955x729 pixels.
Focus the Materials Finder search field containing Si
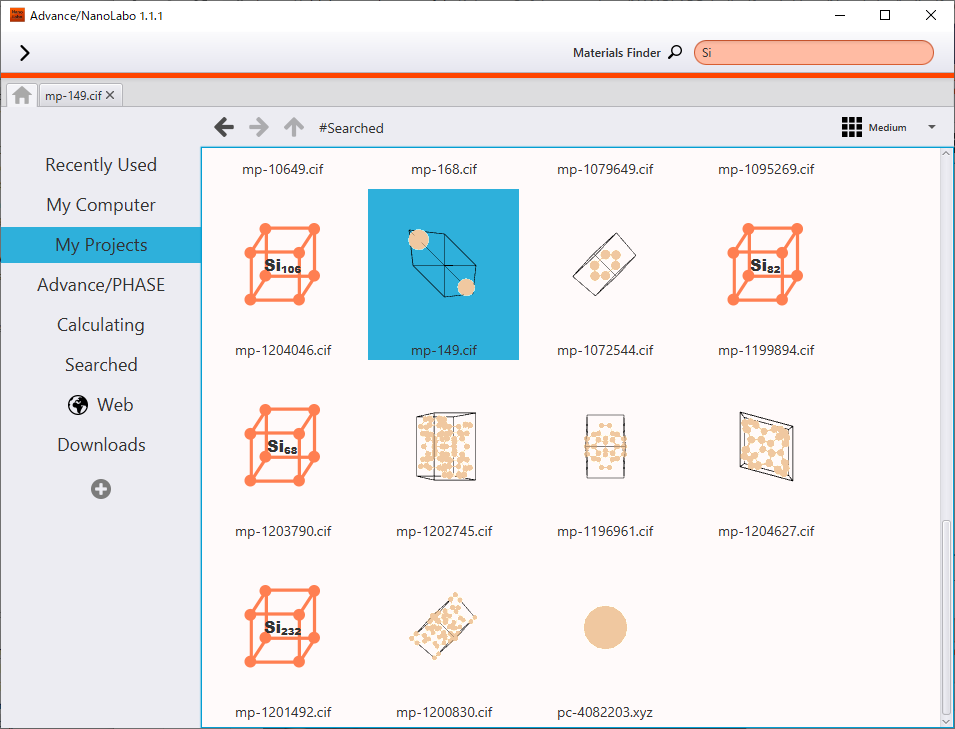pyautogui.click(x=813, y=52)
